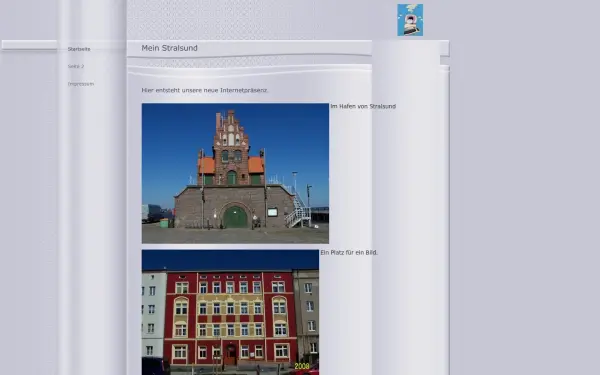This screenshot has width=600, height=375.
Task: Click the red apartment building photo
Action: 230,312
